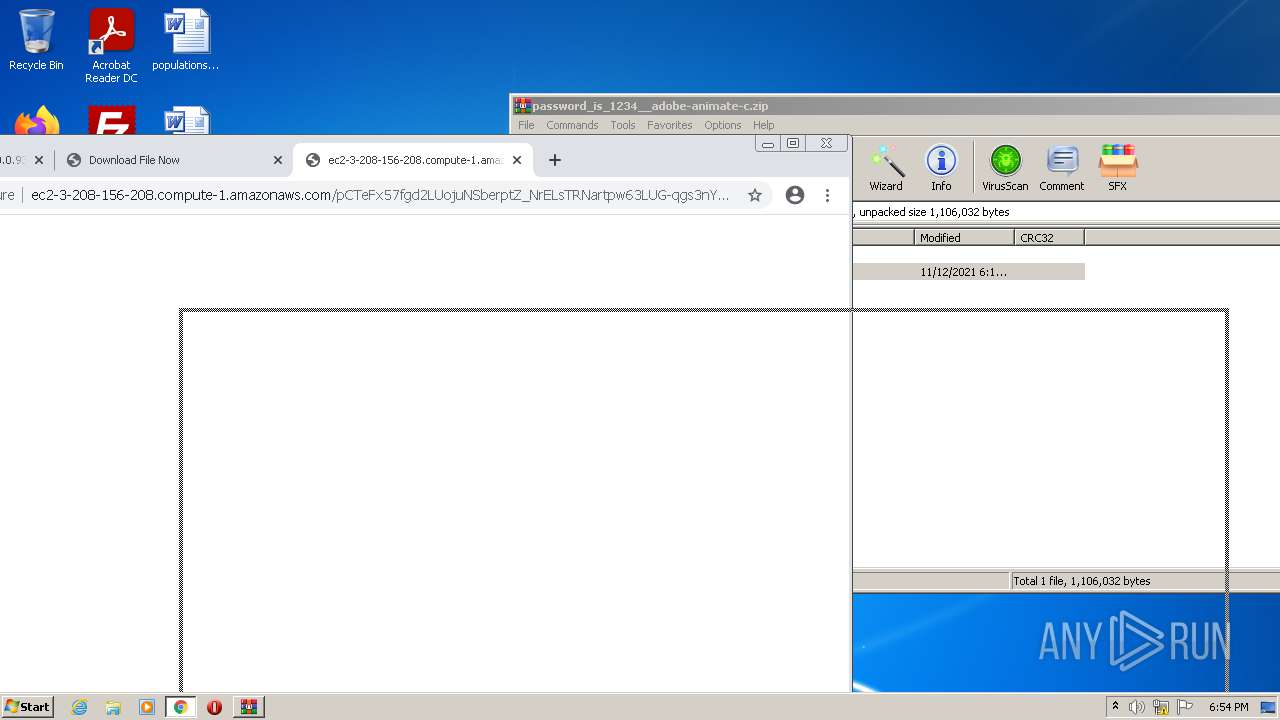The height and width of the screenshot is (720, 1280).
Task: Click the VirusScan icon in the WinRAR toolbar
Action: [1005, 168]
